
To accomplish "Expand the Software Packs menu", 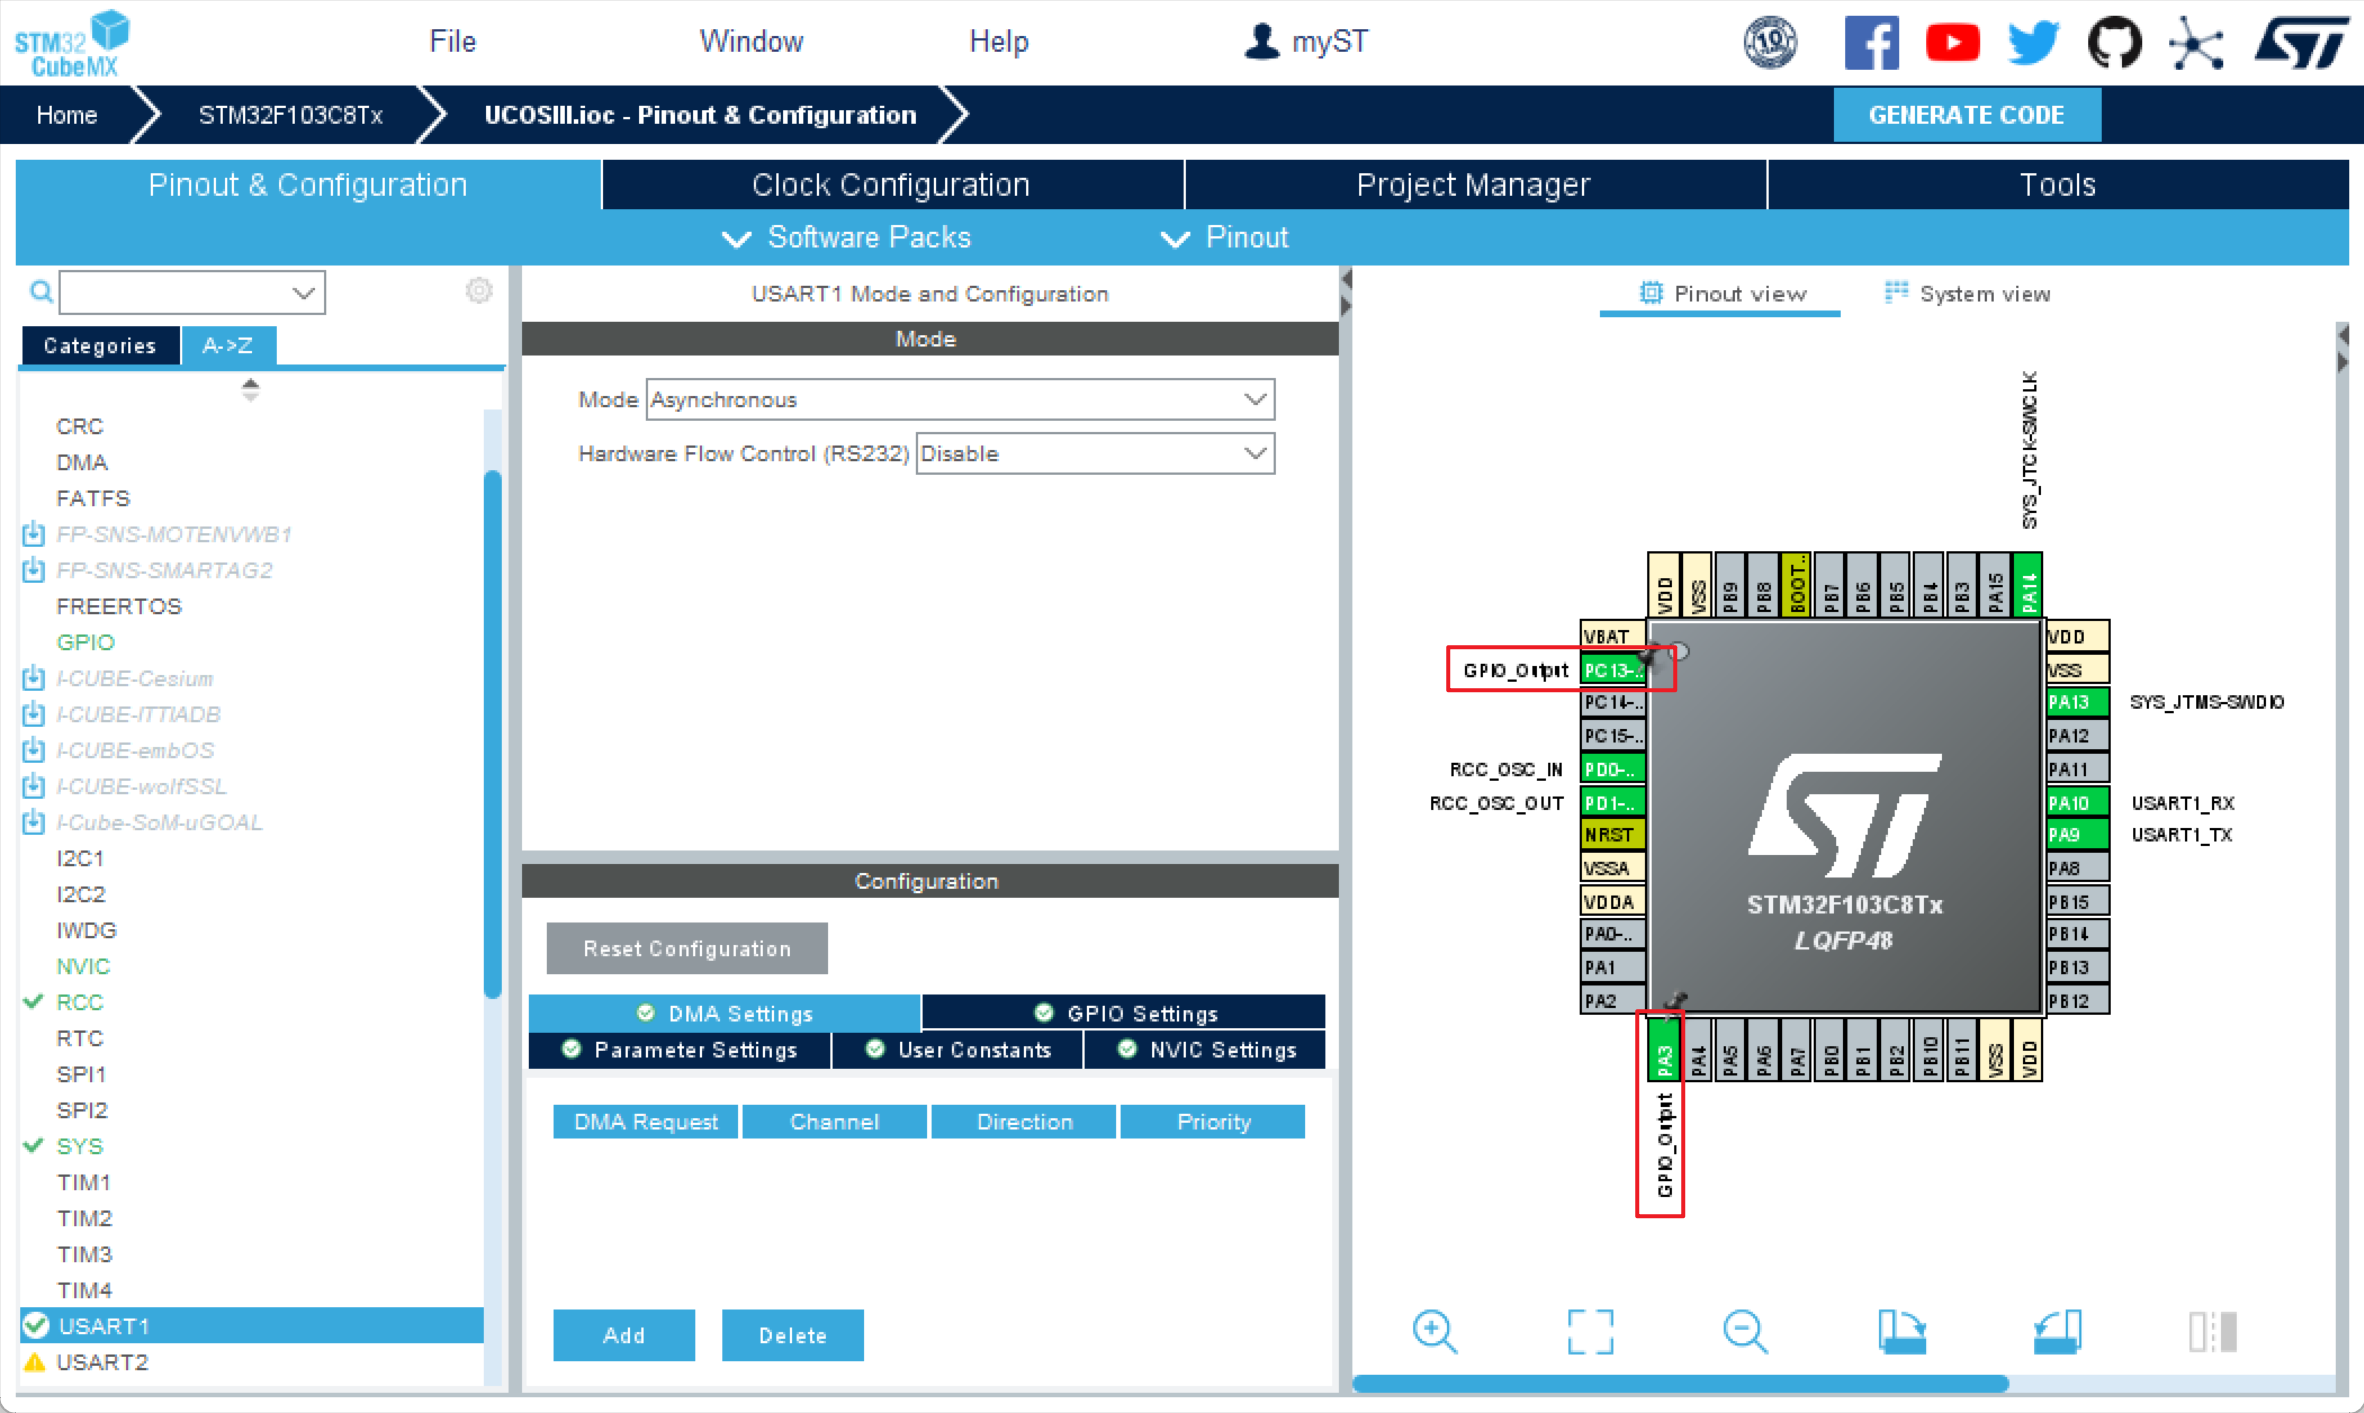I will pyautogui.click(x=848, y=238).
